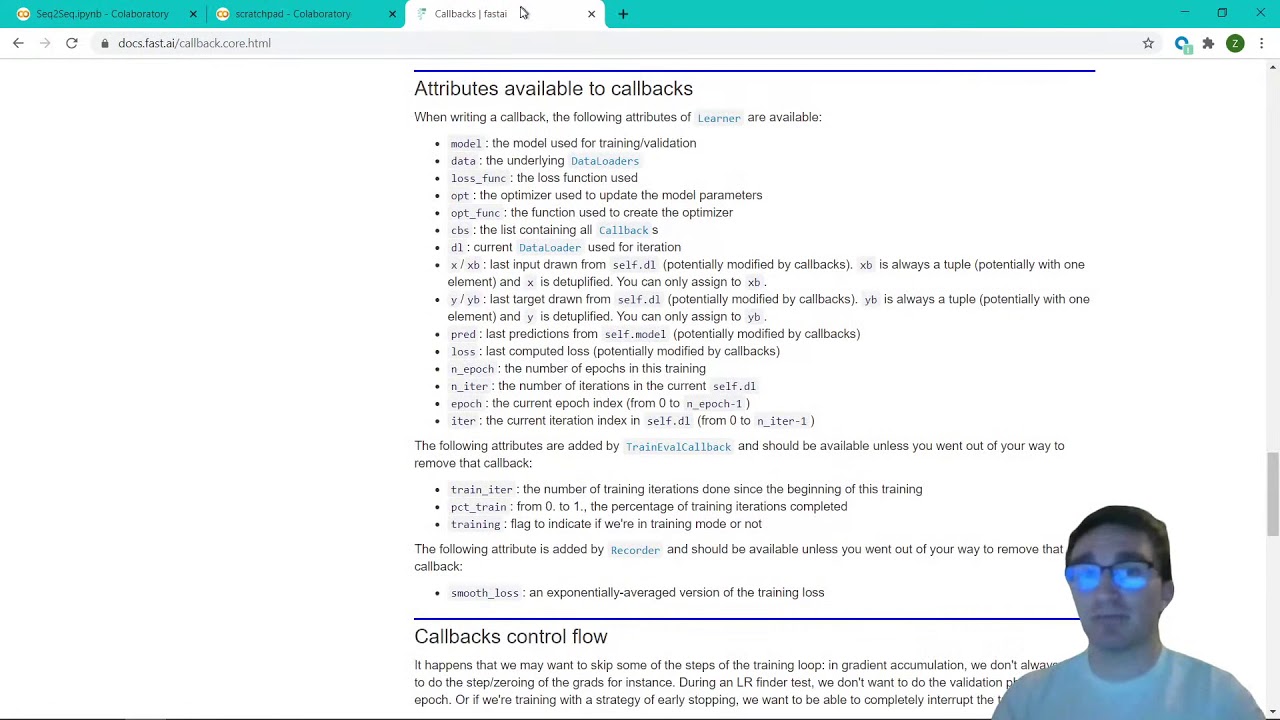This screenshot has width=1280, height=720.
Task: Click the 'smooth_loss' code text
Action: click(484, 593)
